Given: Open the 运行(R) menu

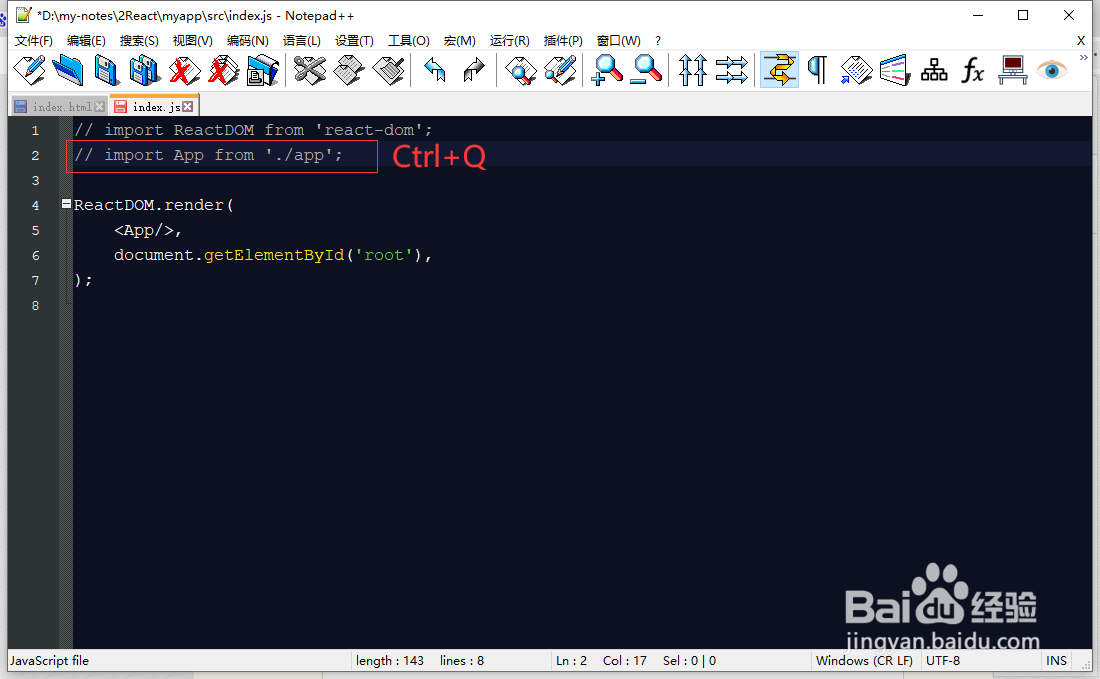Looking at the screenshot, I should click(x=509, y=41).
